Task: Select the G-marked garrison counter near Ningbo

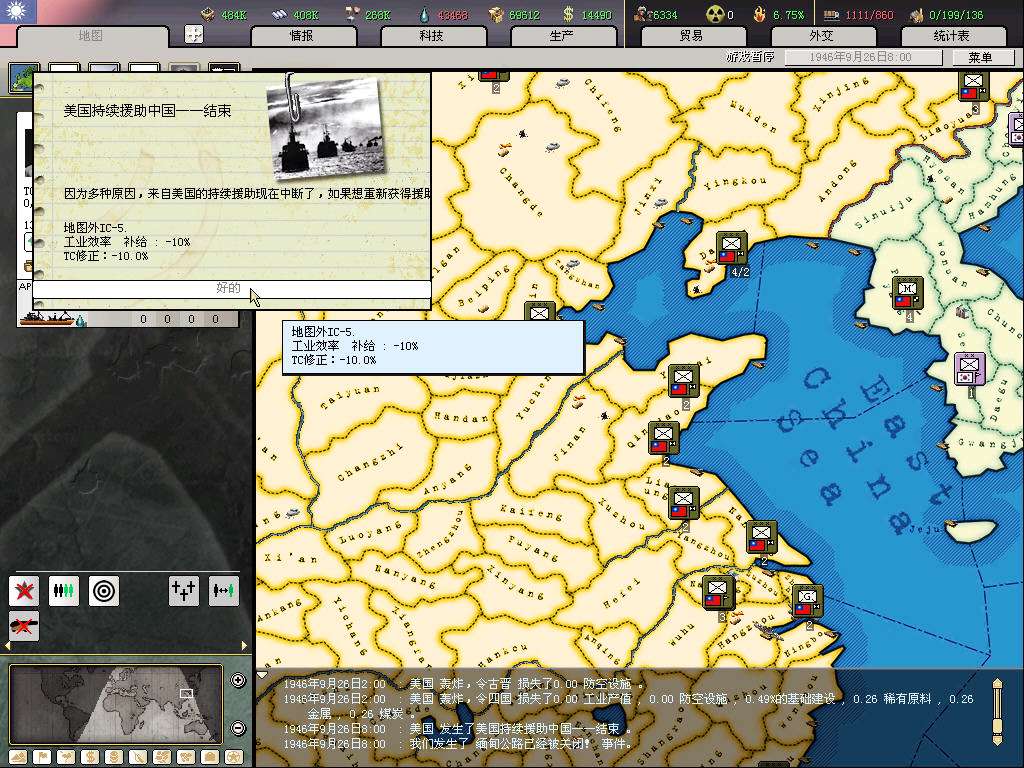Action: pos(807,602)
